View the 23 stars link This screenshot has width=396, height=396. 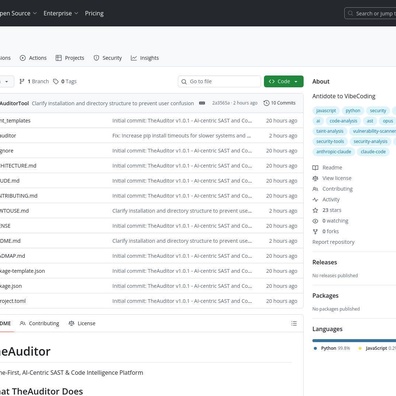point(327,210)
